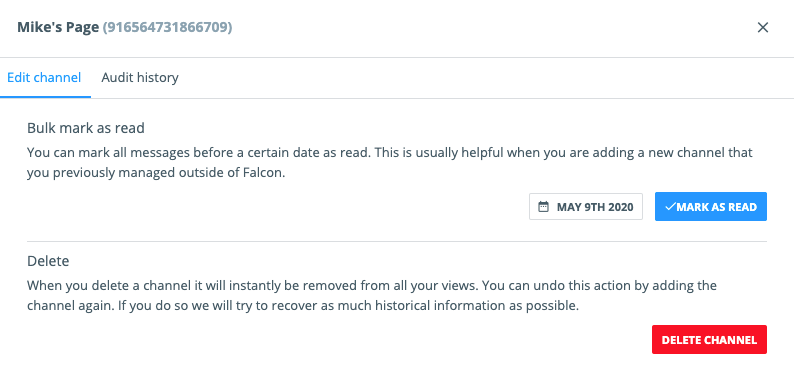Click the blue underline beneath Edit channel tab
794x369 pixels.
coord(46,97)
